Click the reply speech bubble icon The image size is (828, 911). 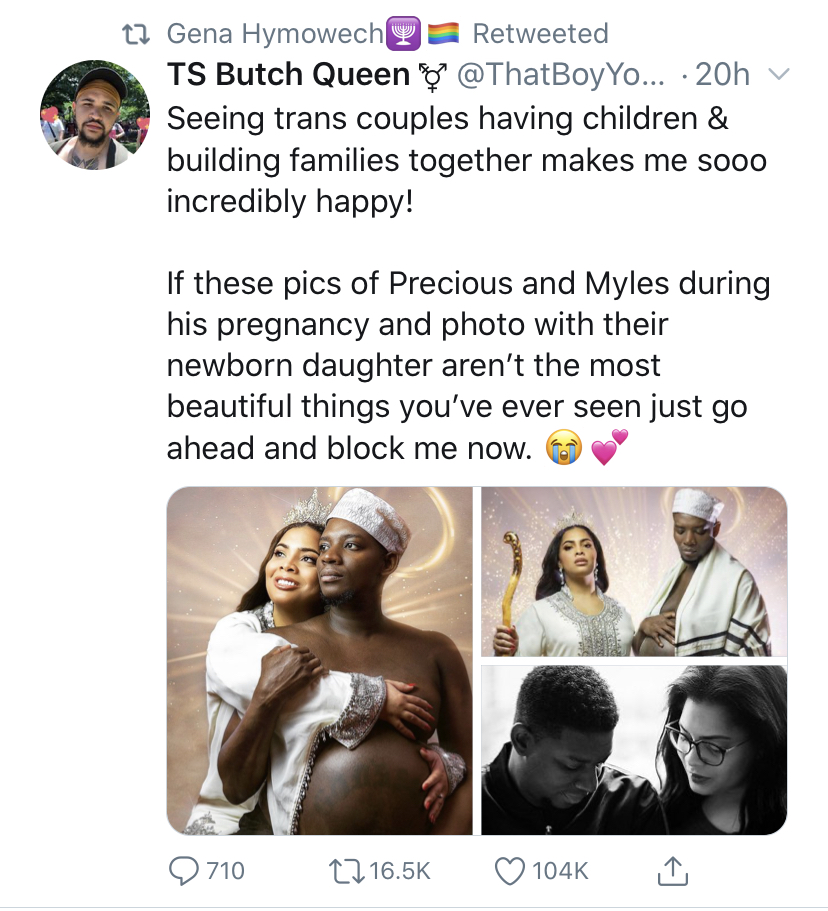coord(183,870)
